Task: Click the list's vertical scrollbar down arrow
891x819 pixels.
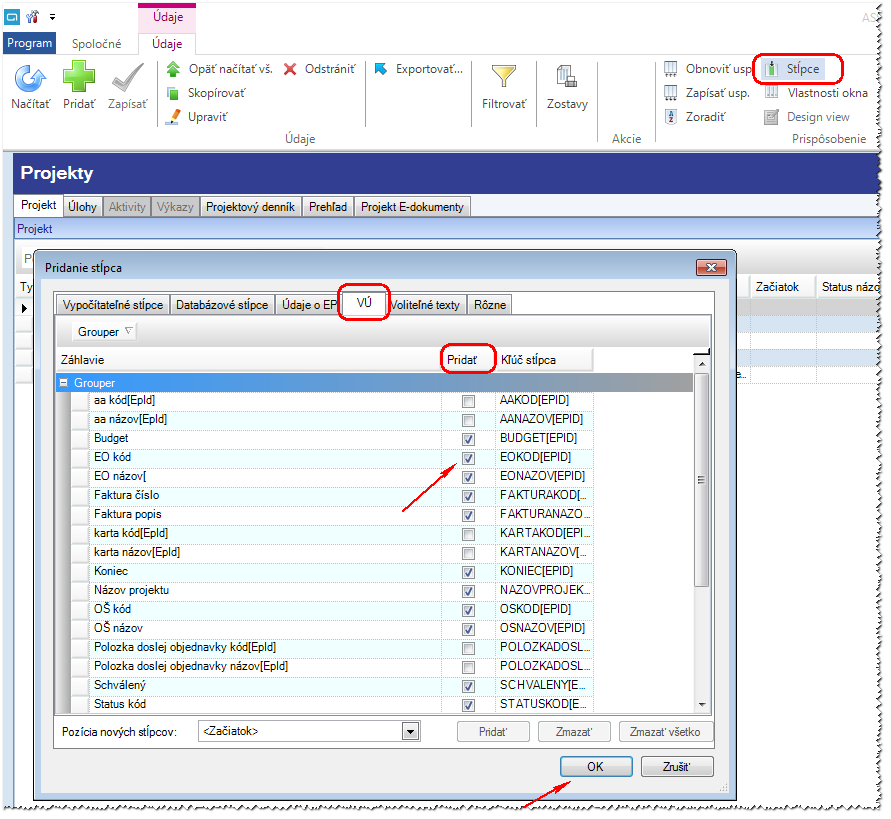Action: pyautogui.click(x=702, y=705)
